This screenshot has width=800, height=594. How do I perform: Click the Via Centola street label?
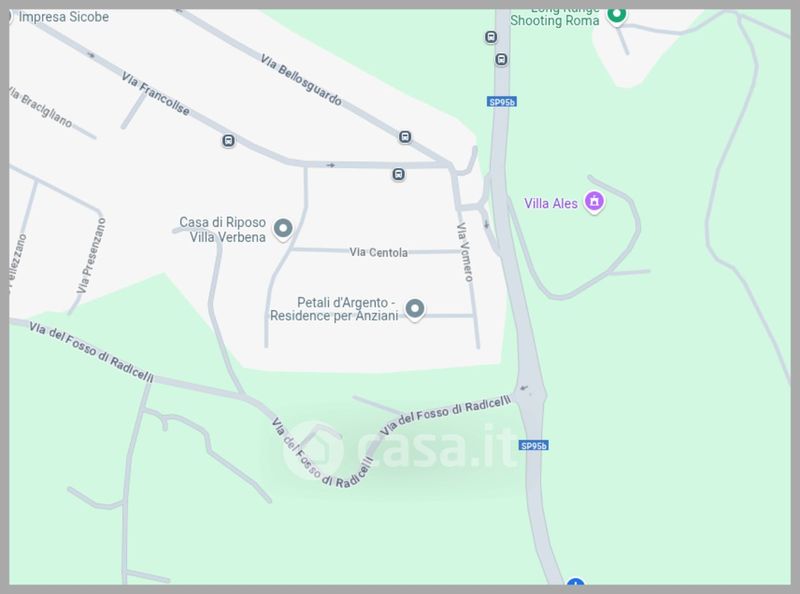[379, 252]
